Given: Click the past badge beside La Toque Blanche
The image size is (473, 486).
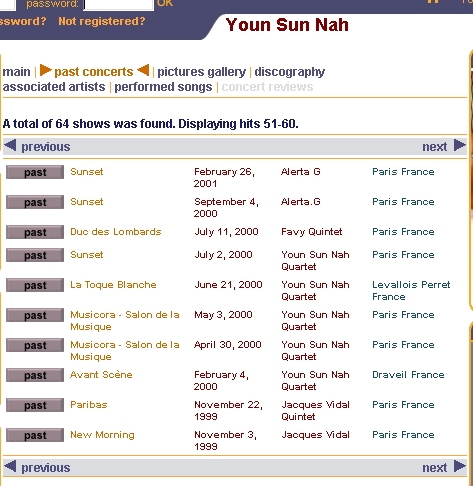Looking at the screenshot, I should point(35,285).
